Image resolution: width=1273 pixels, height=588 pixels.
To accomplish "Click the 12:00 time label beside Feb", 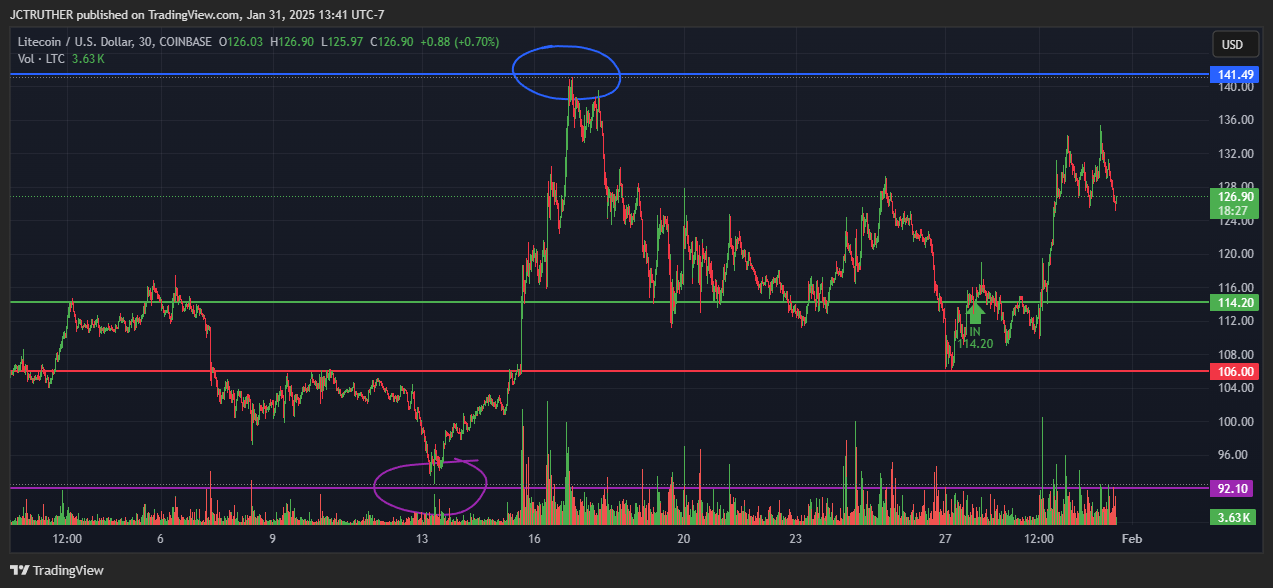I will coord(1040,539).
